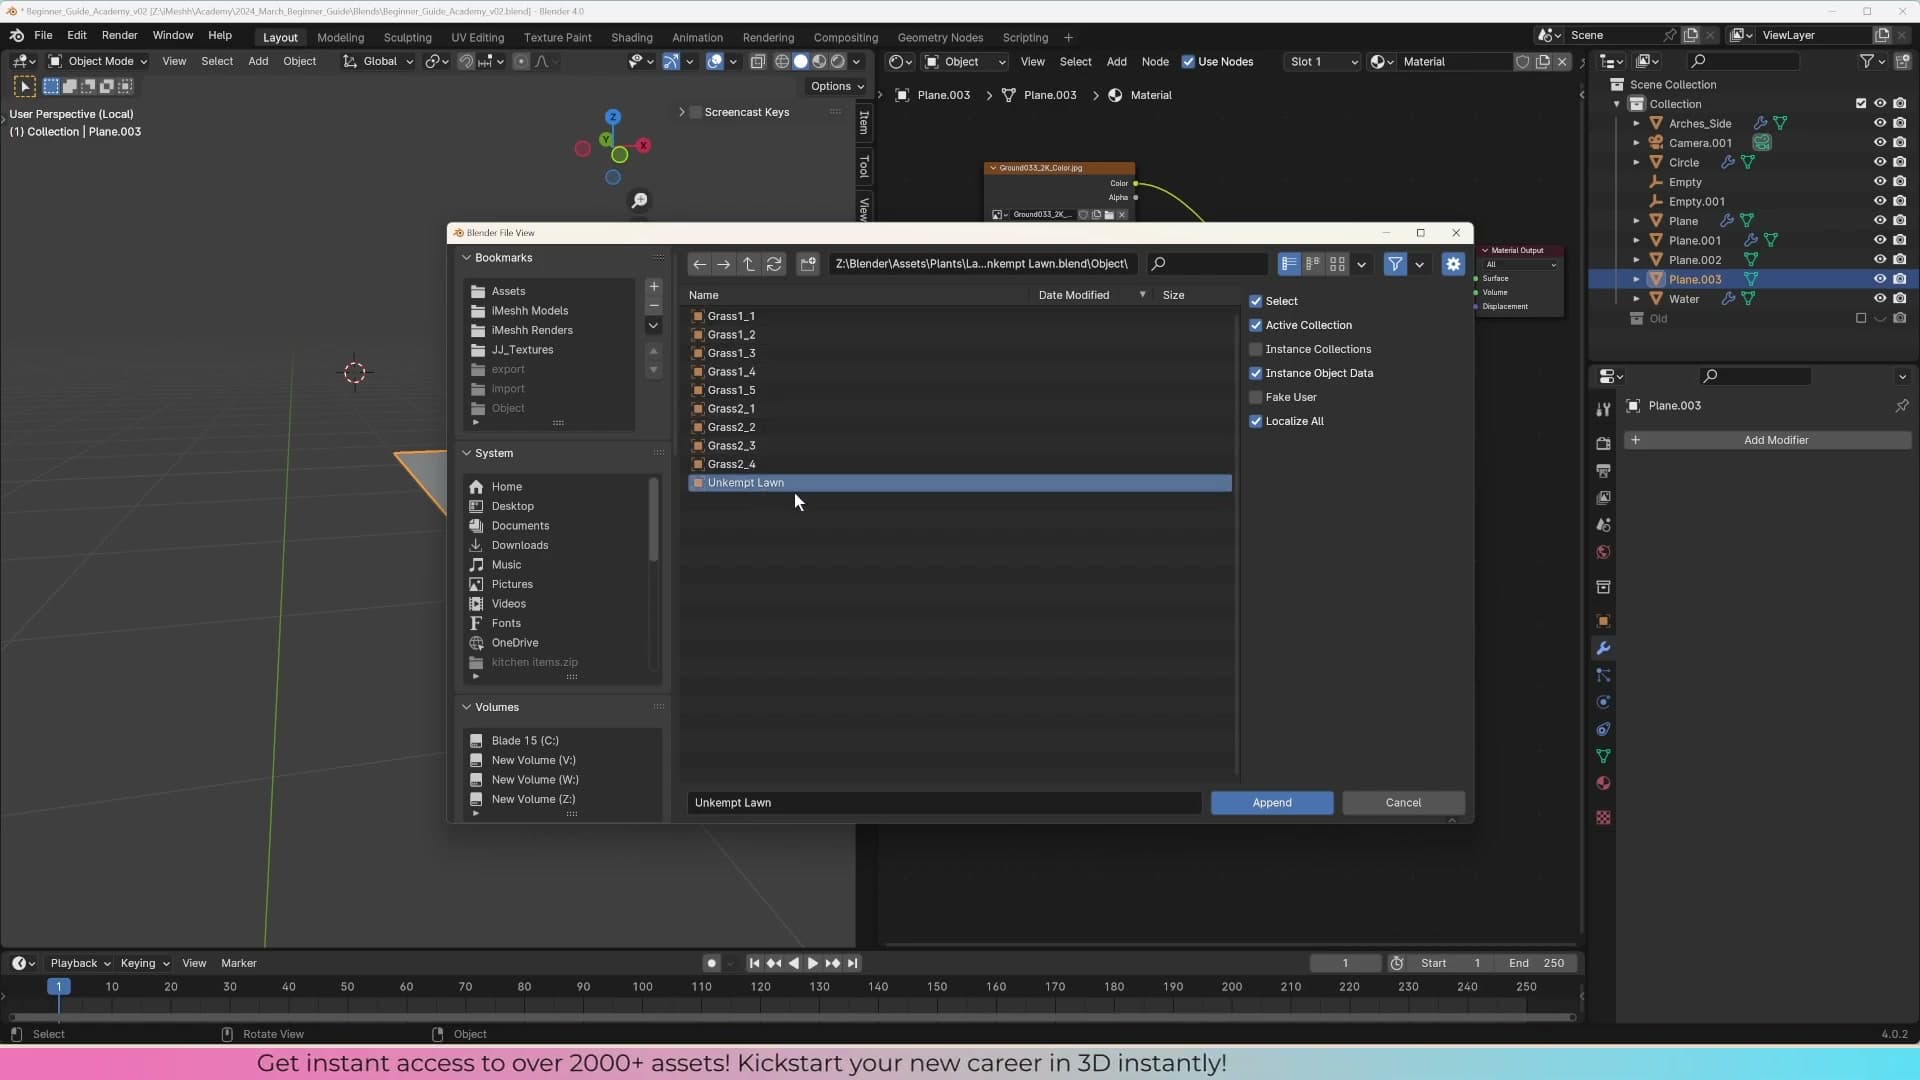Add current folder to Bookmarks
This screenshot has height=1080, width=1920.
click(x=654, y=287)
